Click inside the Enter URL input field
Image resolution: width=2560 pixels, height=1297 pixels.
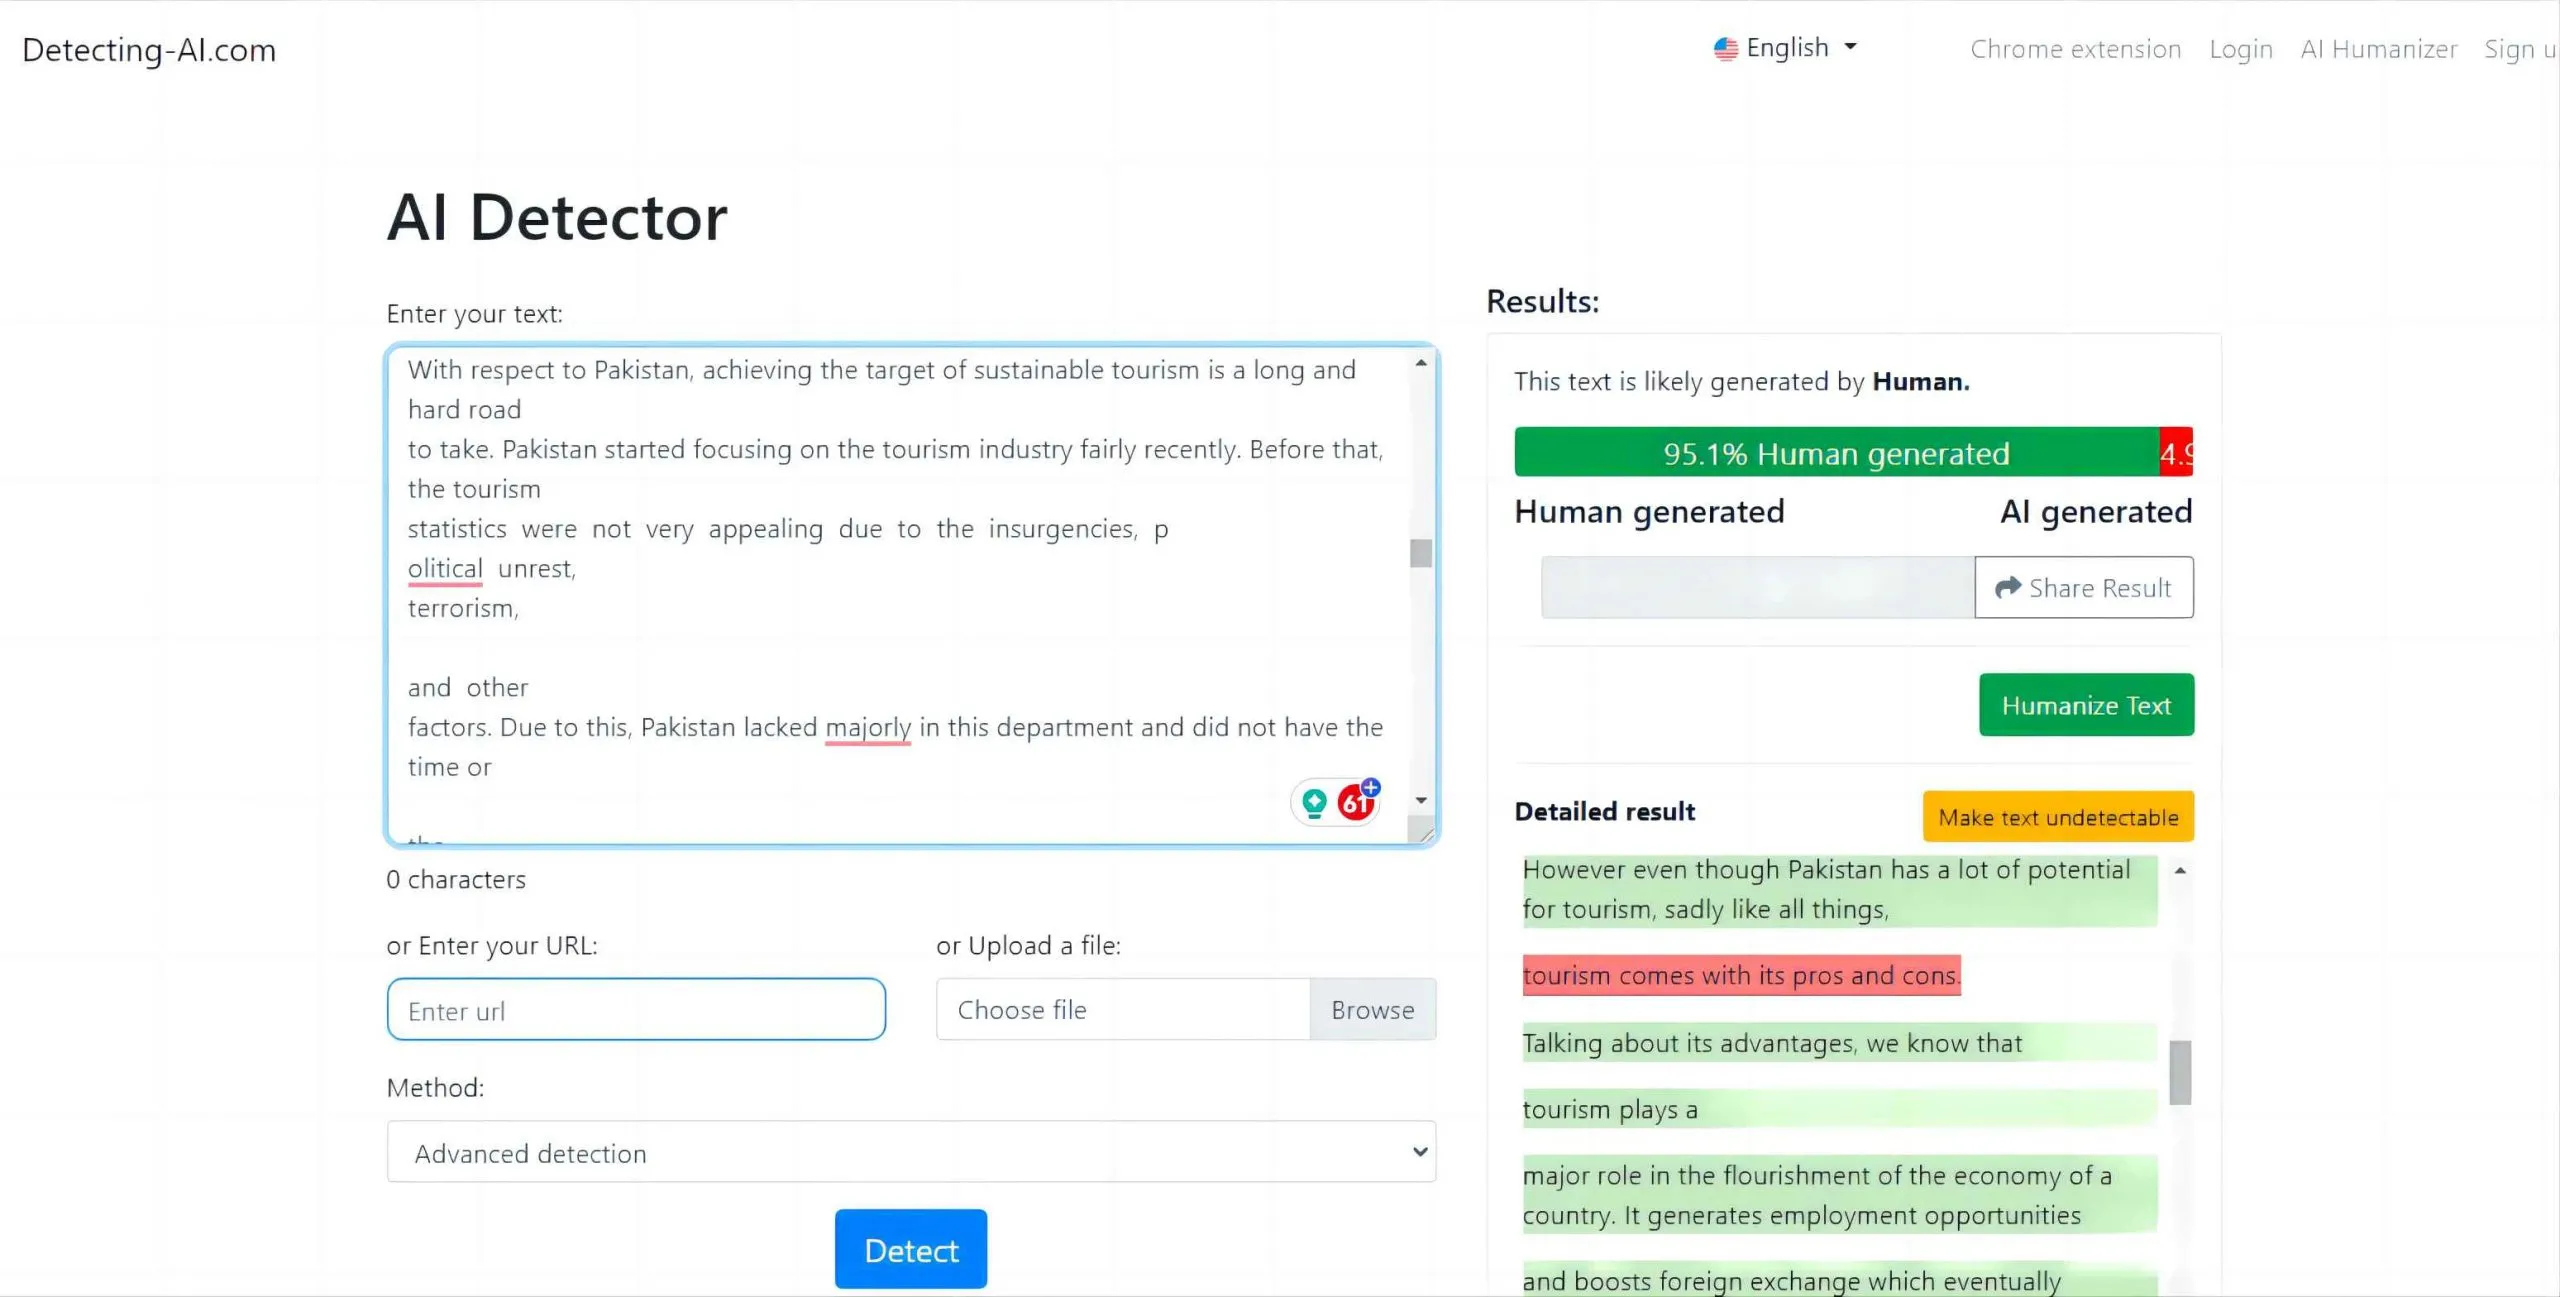637,1009
